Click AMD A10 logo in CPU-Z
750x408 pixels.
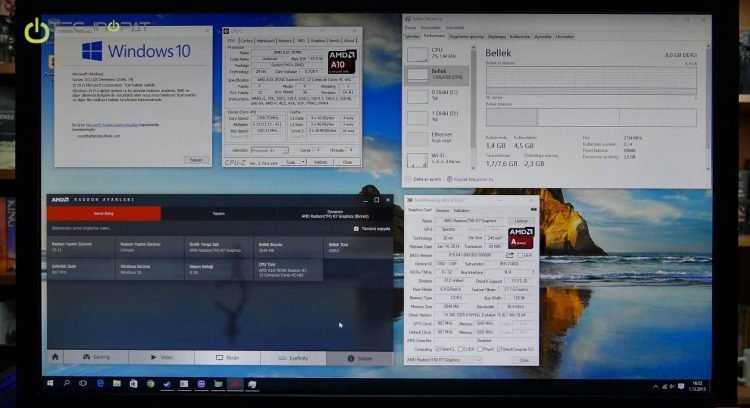(342, 62)
